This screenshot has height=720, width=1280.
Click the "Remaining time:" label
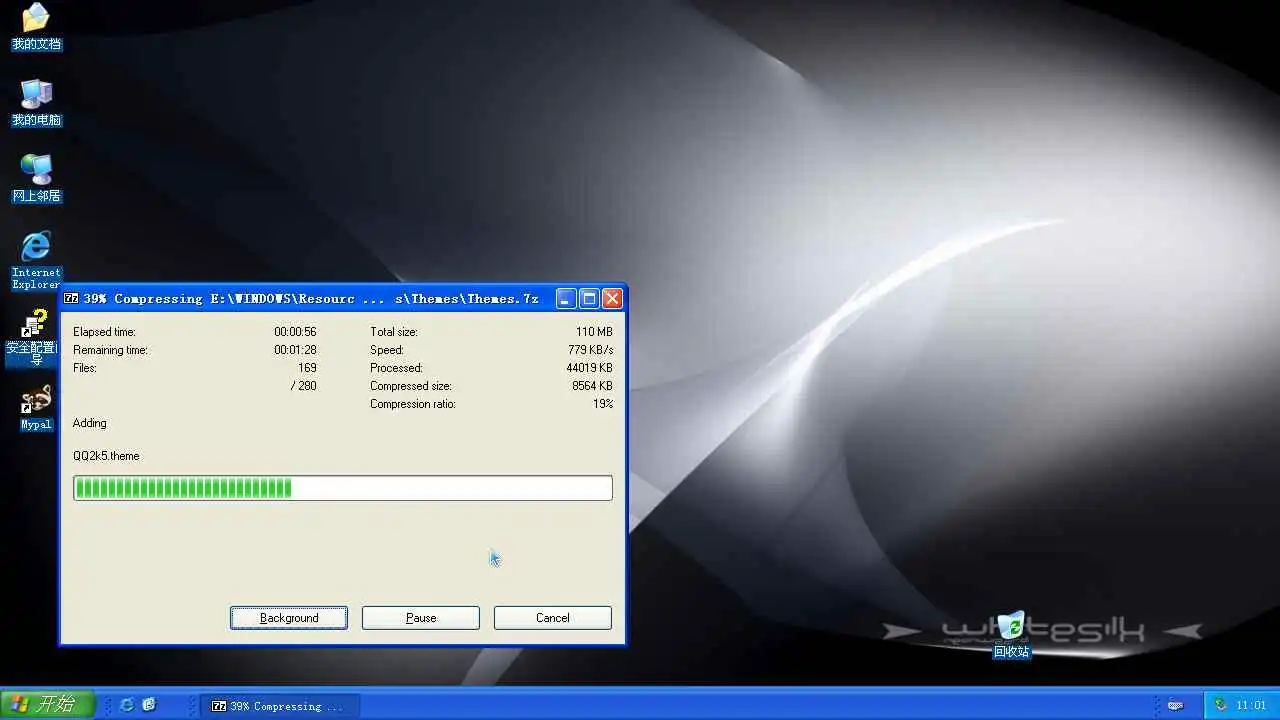(110, 350)
